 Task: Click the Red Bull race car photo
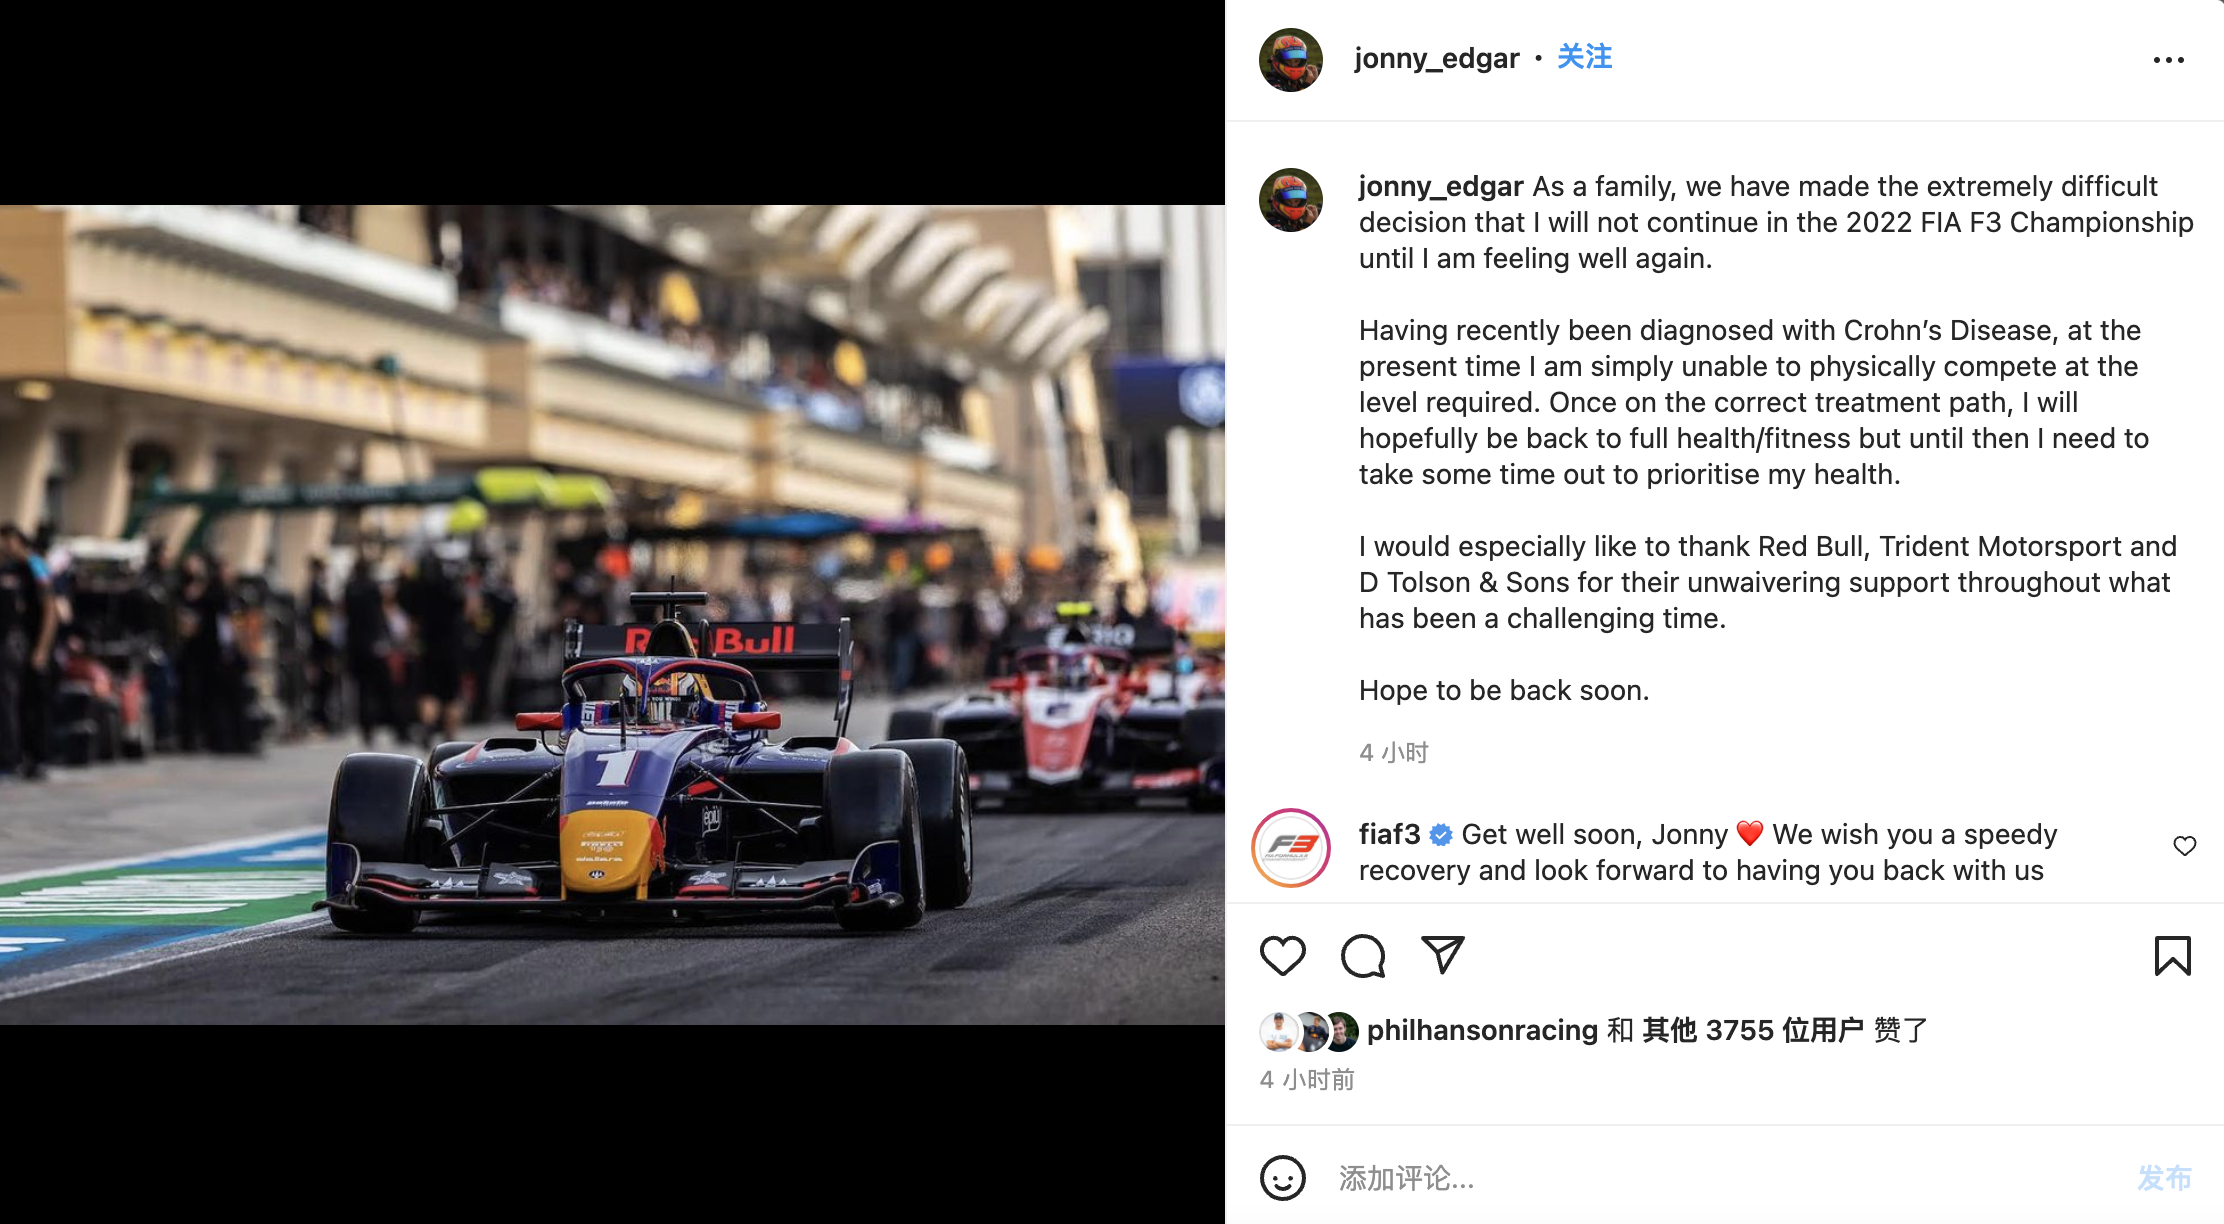coord(612,614)
